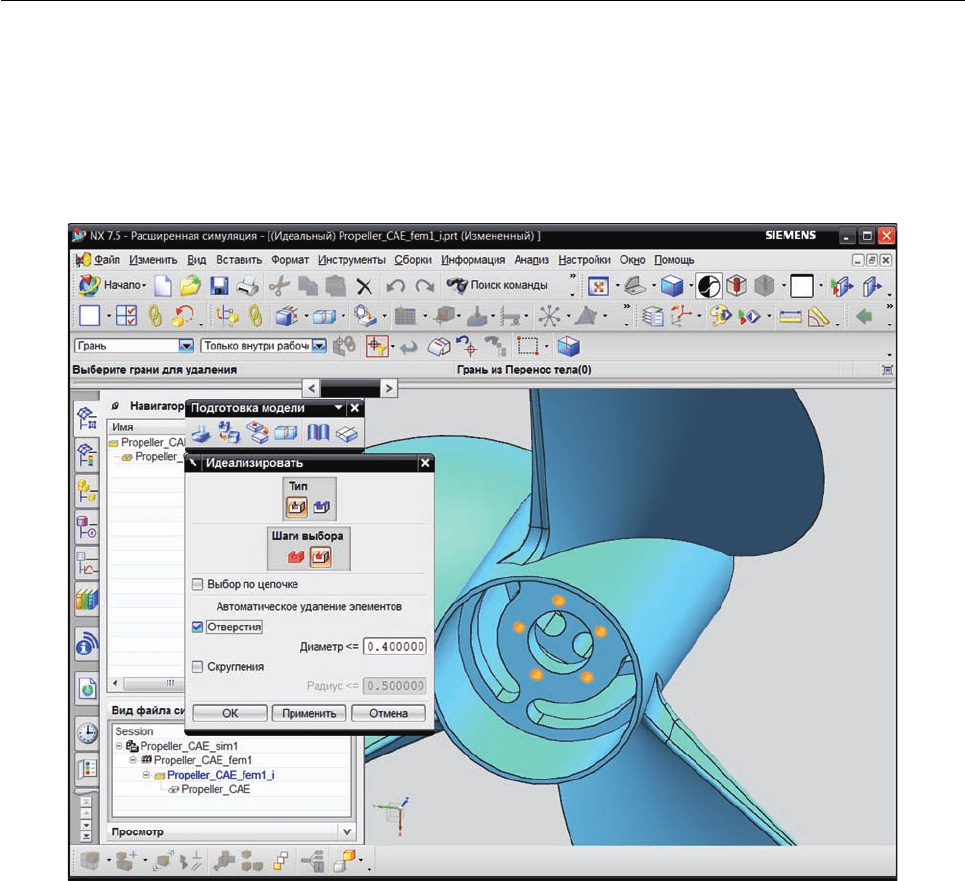Collapse the Propeller_CAE_sim1 tree node
Viewport: 965px width, 881px height.
(x=119, y=746)
